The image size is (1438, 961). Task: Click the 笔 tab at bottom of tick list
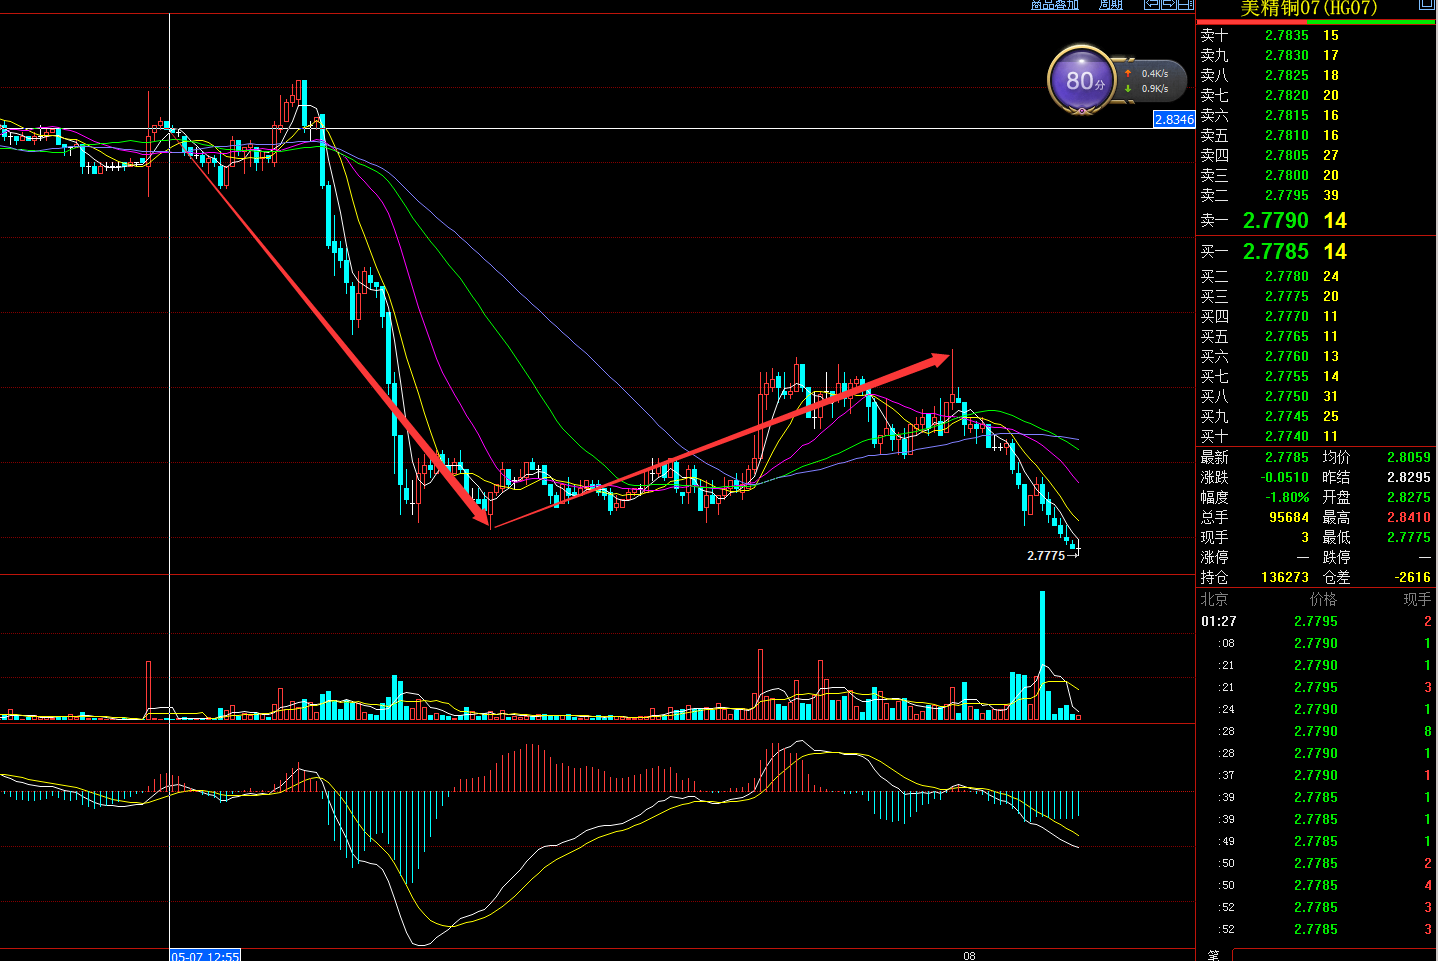(x=1213, y=955)
